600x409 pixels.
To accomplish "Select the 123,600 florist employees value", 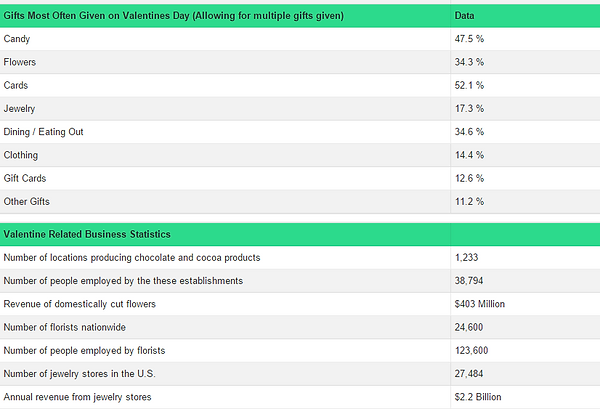I will (x=471, y=350).
